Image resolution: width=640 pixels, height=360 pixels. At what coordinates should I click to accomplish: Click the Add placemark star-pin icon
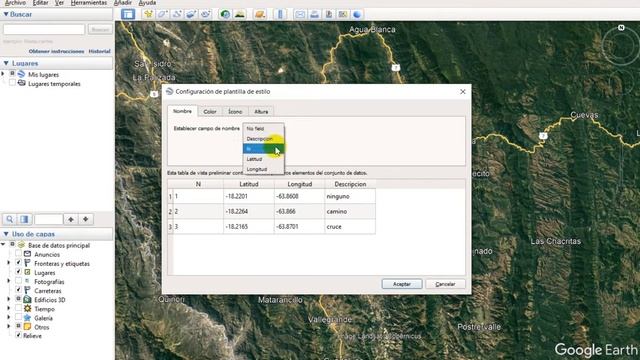[x=148, y=14]
